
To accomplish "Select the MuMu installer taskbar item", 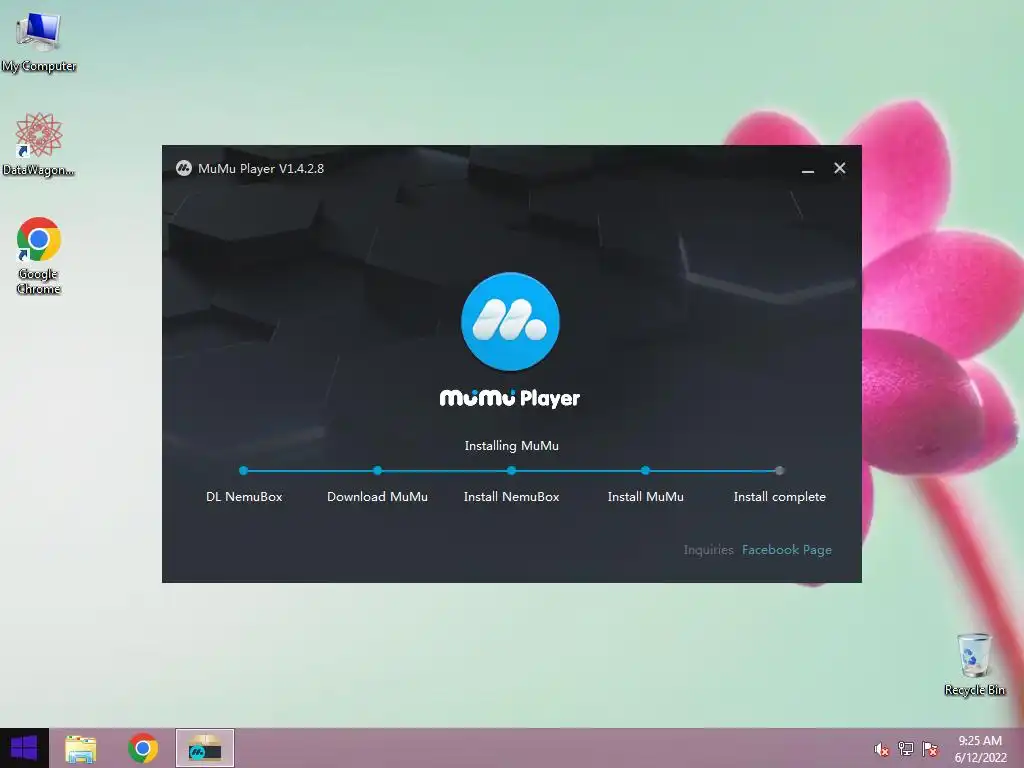I will point(204,748).
